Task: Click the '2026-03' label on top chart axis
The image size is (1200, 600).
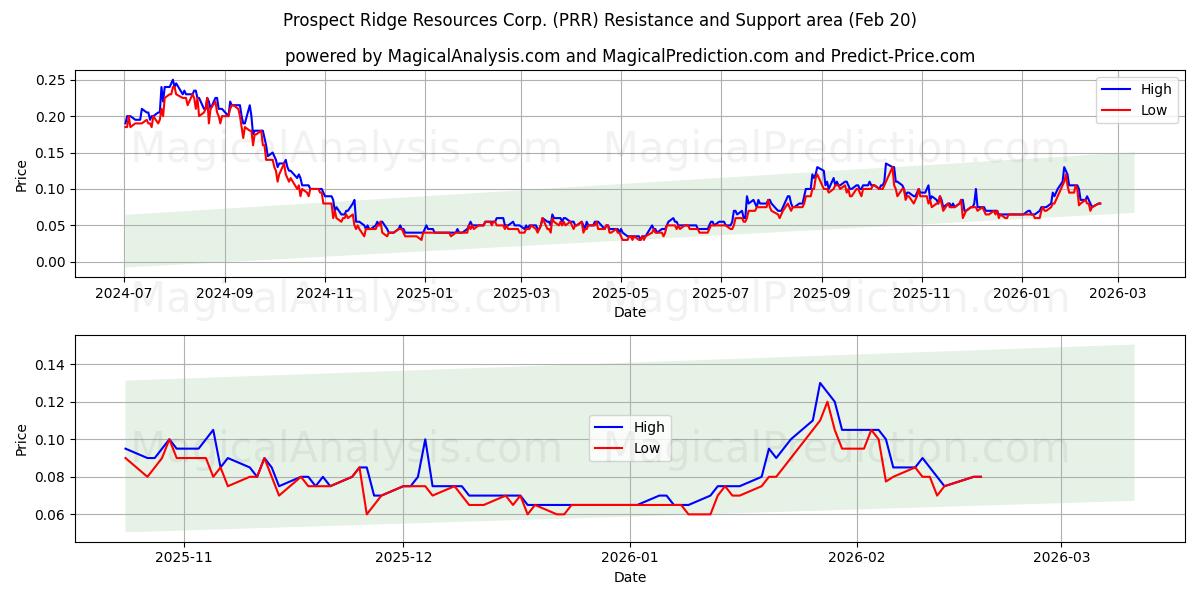Action: coord(1118,295)
